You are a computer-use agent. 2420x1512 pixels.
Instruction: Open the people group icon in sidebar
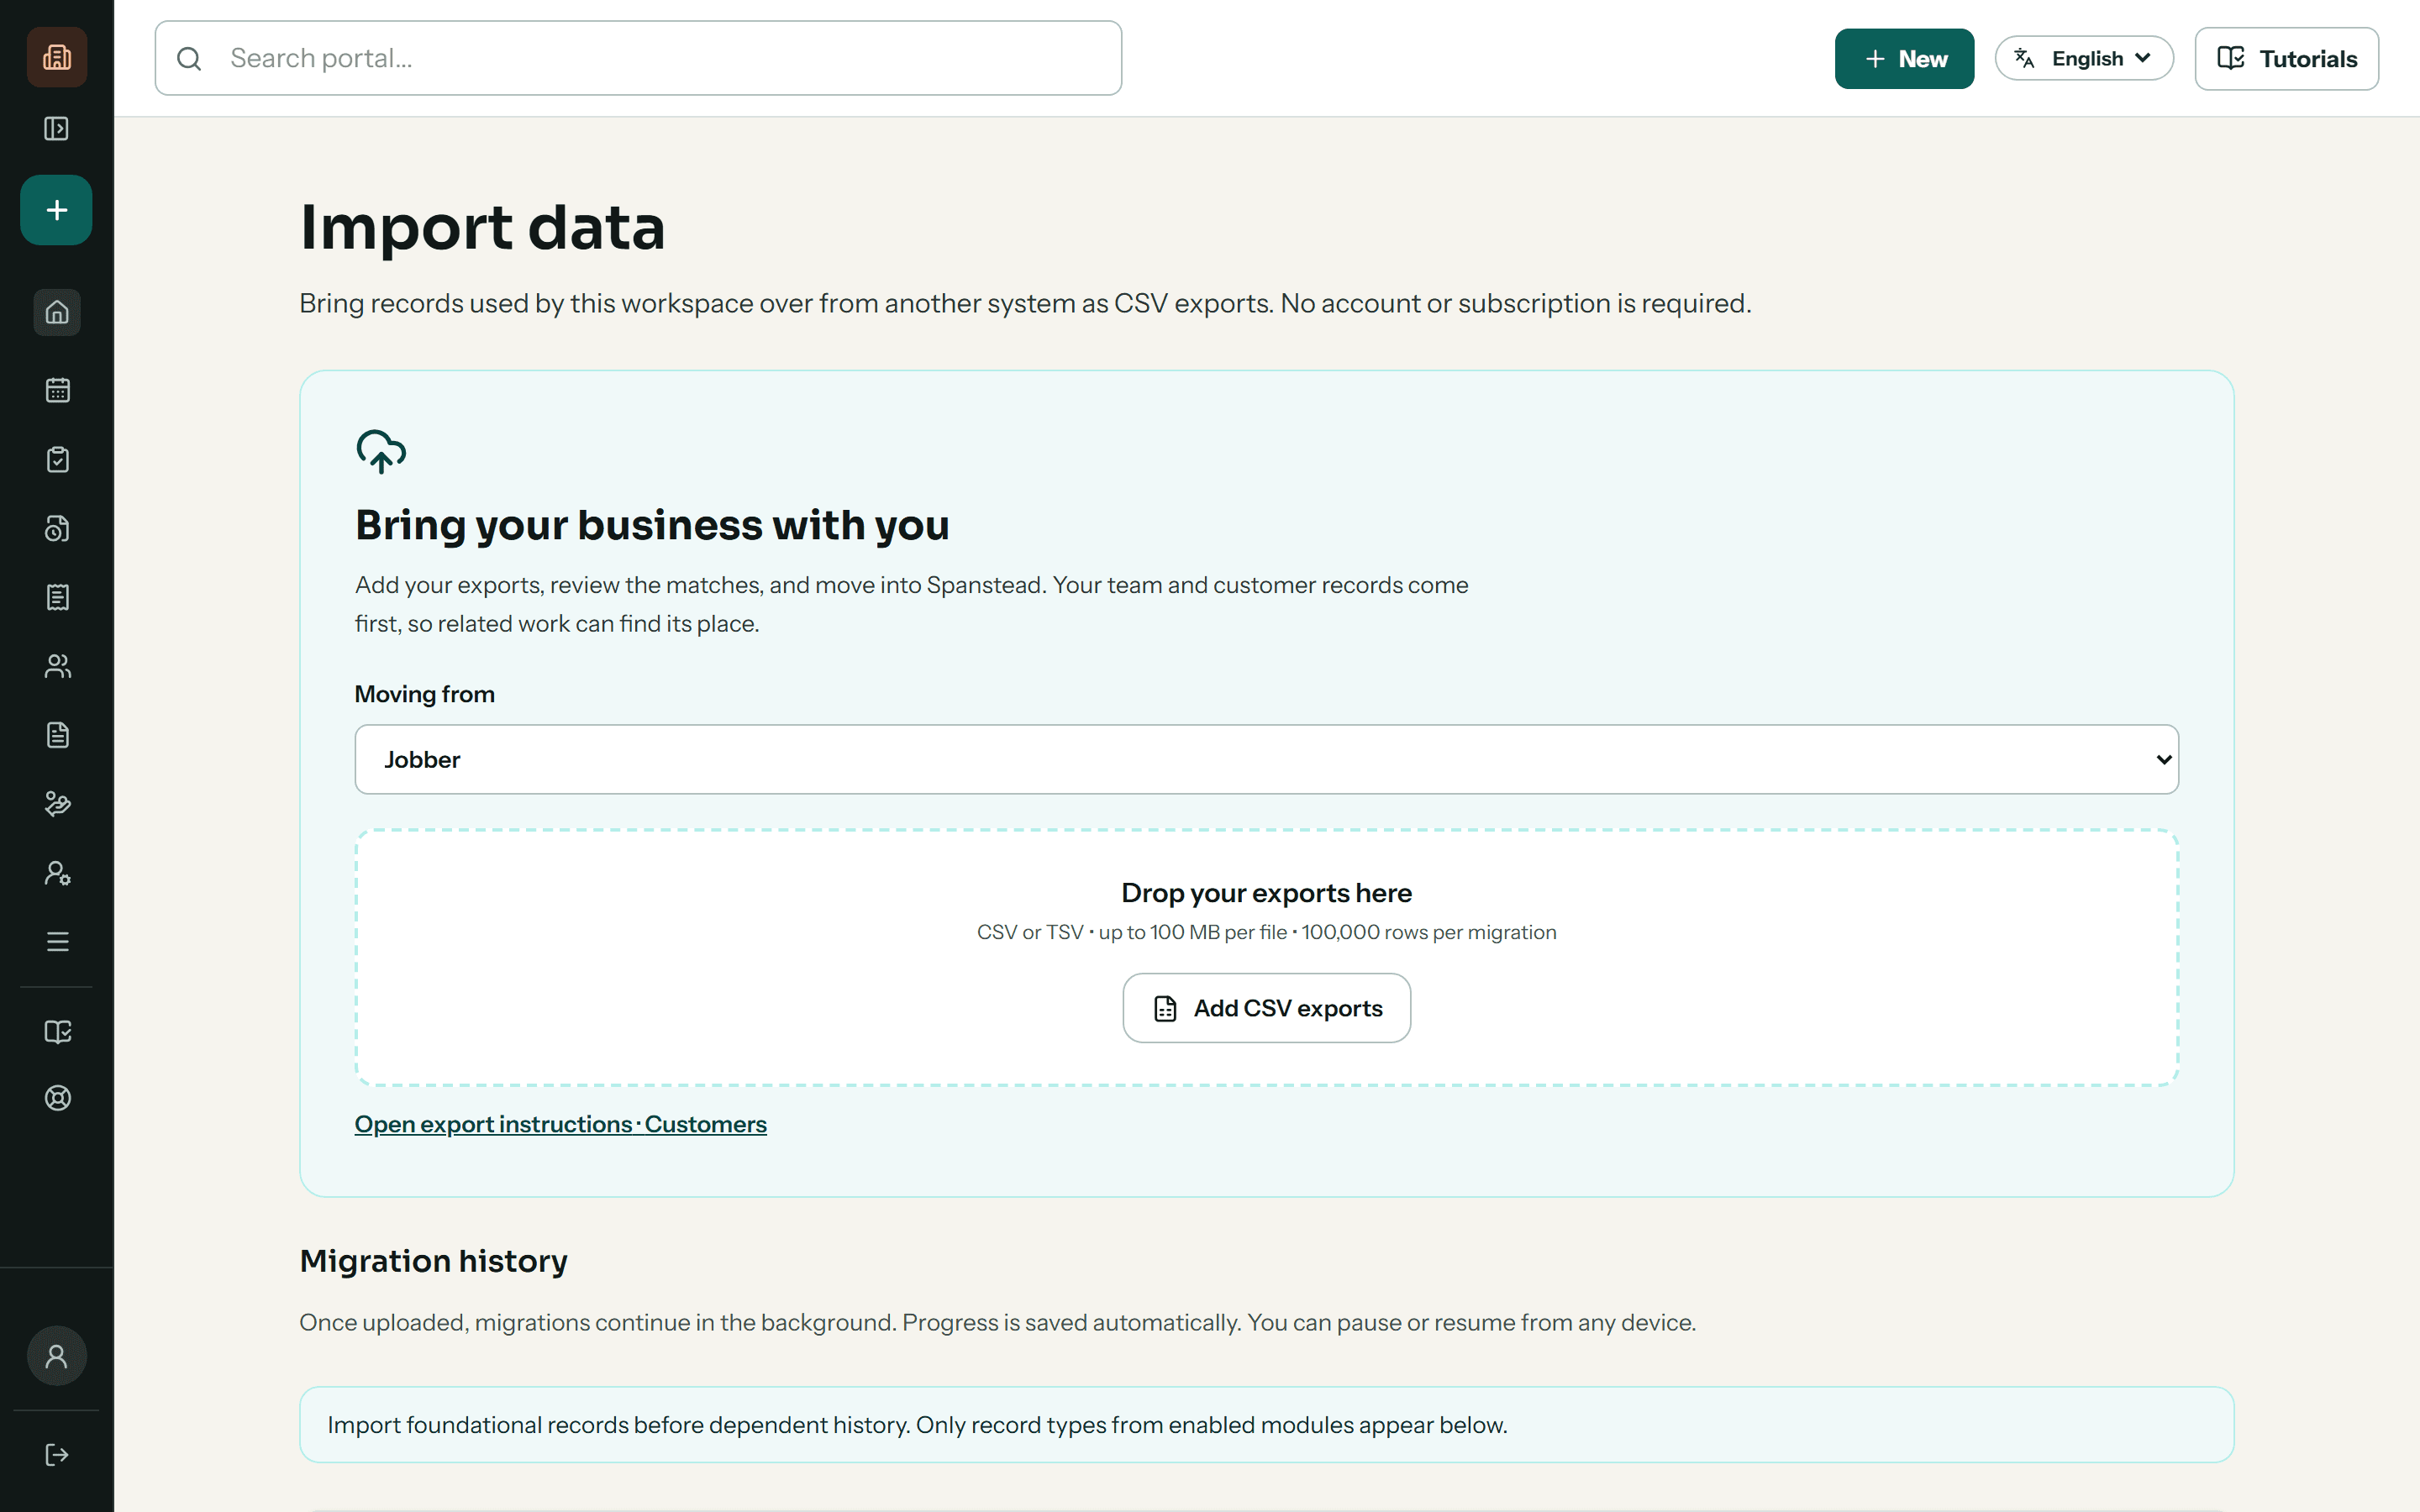pyautogui.click(x=57, y=666)
